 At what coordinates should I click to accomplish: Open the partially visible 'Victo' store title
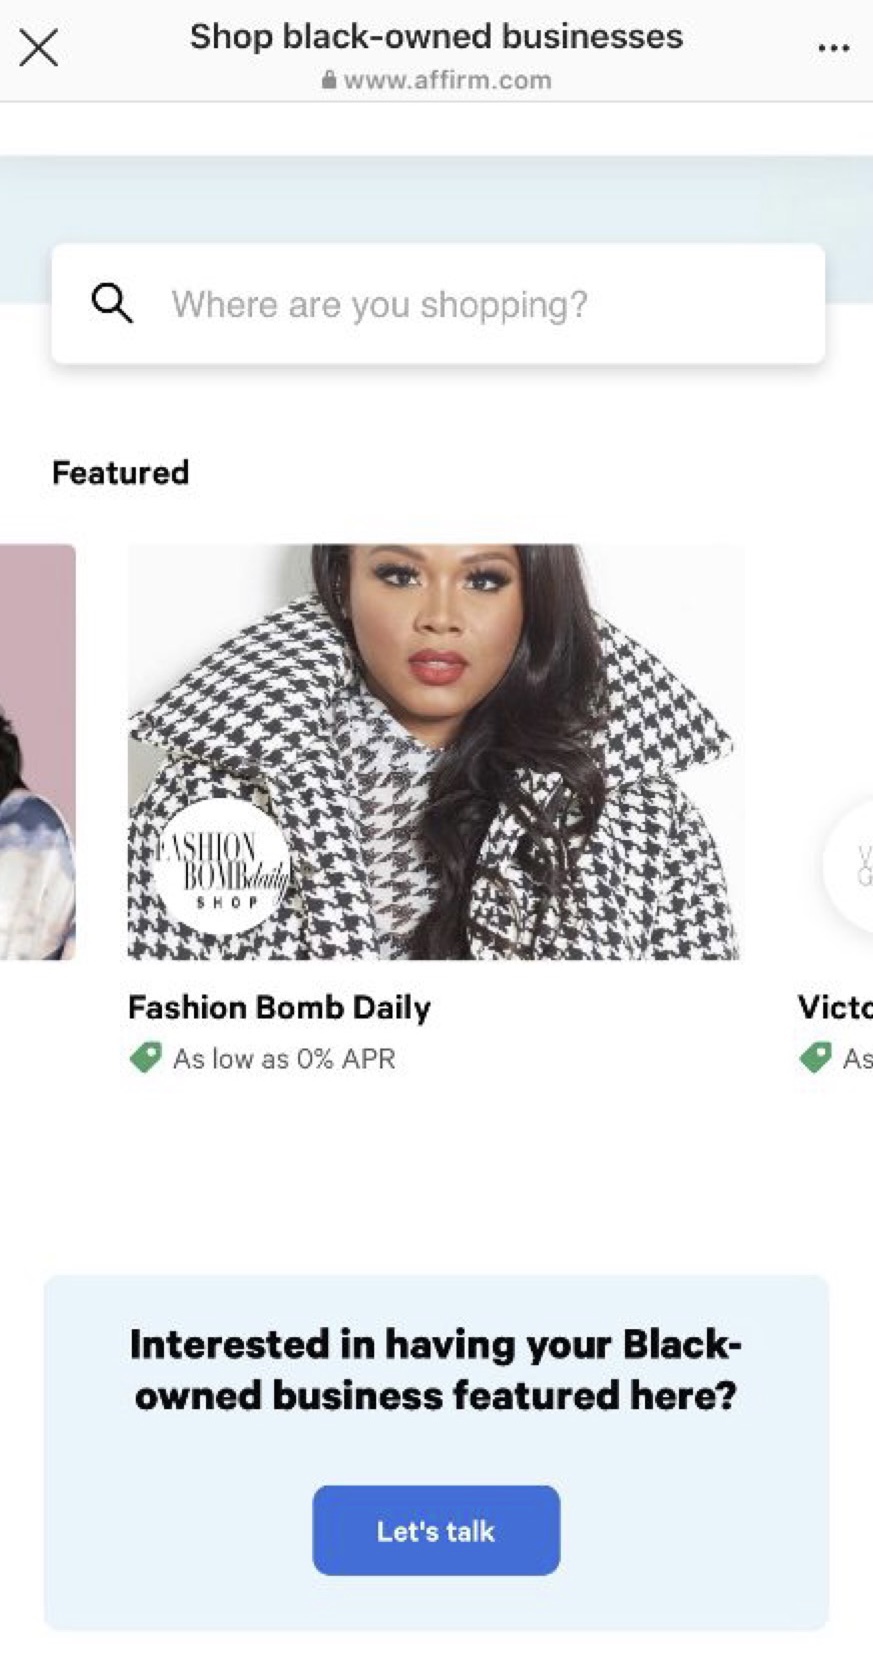tap(834, 1007)
